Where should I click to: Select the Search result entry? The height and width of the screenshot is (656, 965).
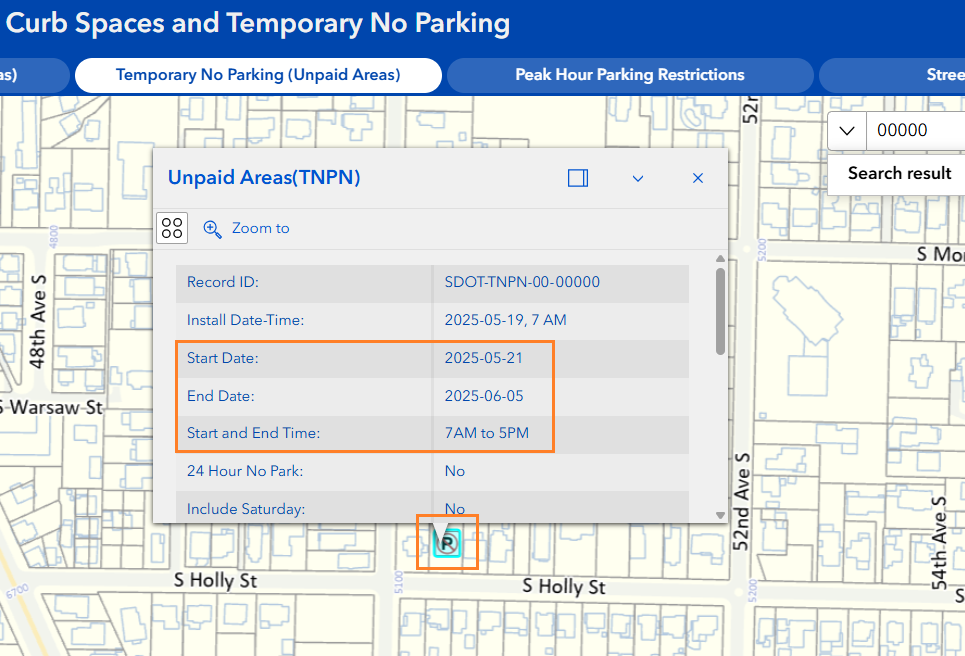pyautogui.click(x=899, y=173)
